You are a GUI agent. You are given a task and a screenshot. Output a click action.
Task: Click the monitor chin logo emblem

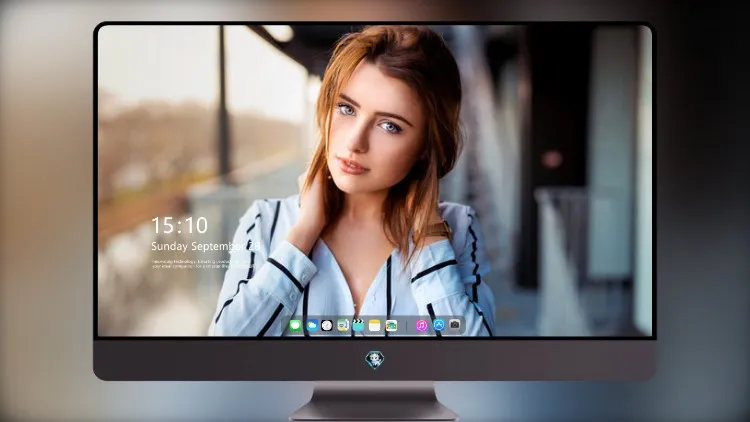375,360
